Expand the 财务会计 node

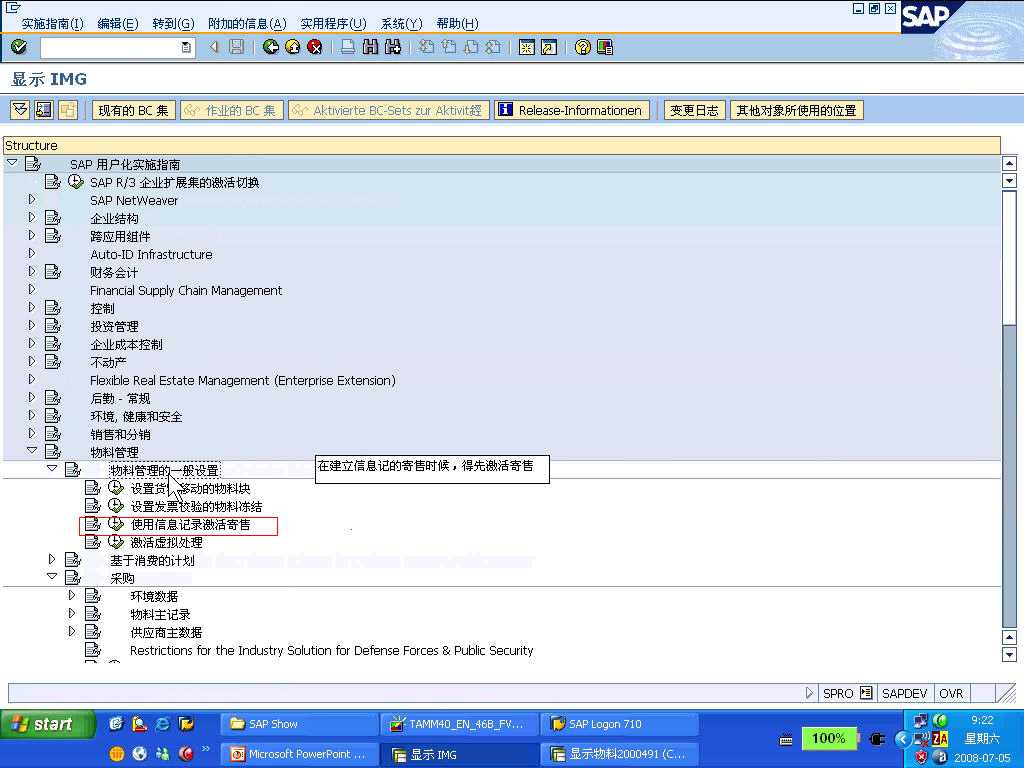(31, 271)
